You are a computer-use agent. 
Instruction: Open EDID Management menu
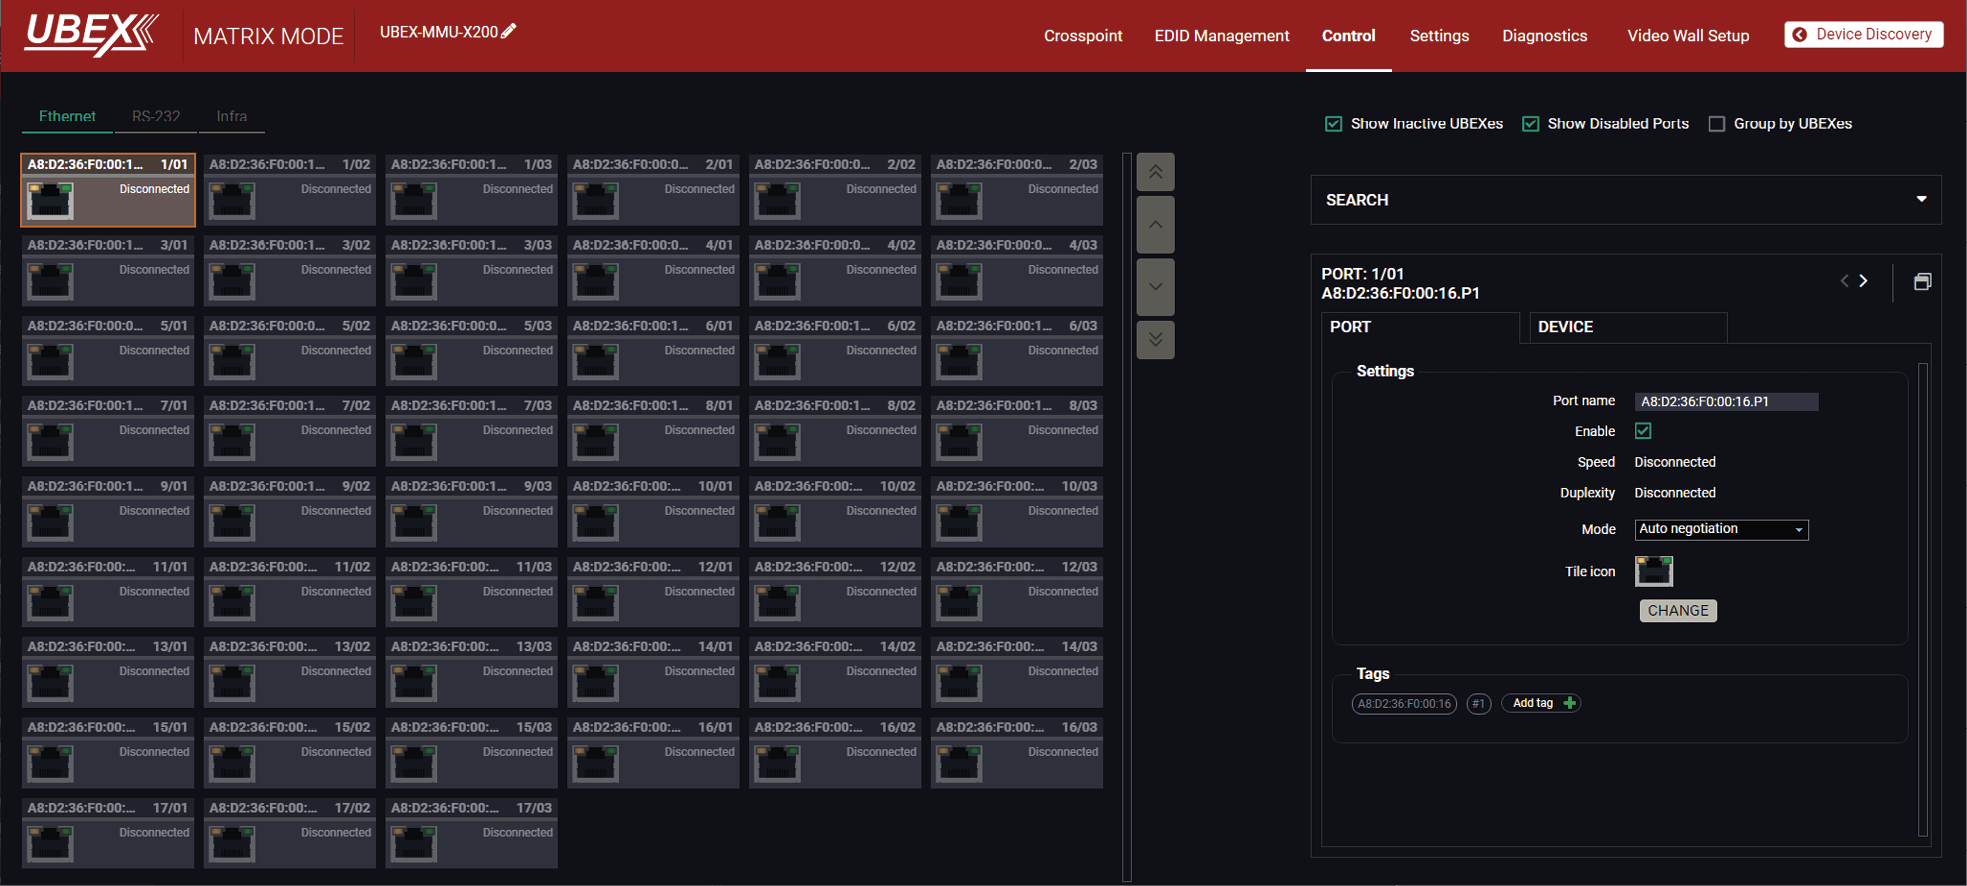click(x=1222, y=36)
